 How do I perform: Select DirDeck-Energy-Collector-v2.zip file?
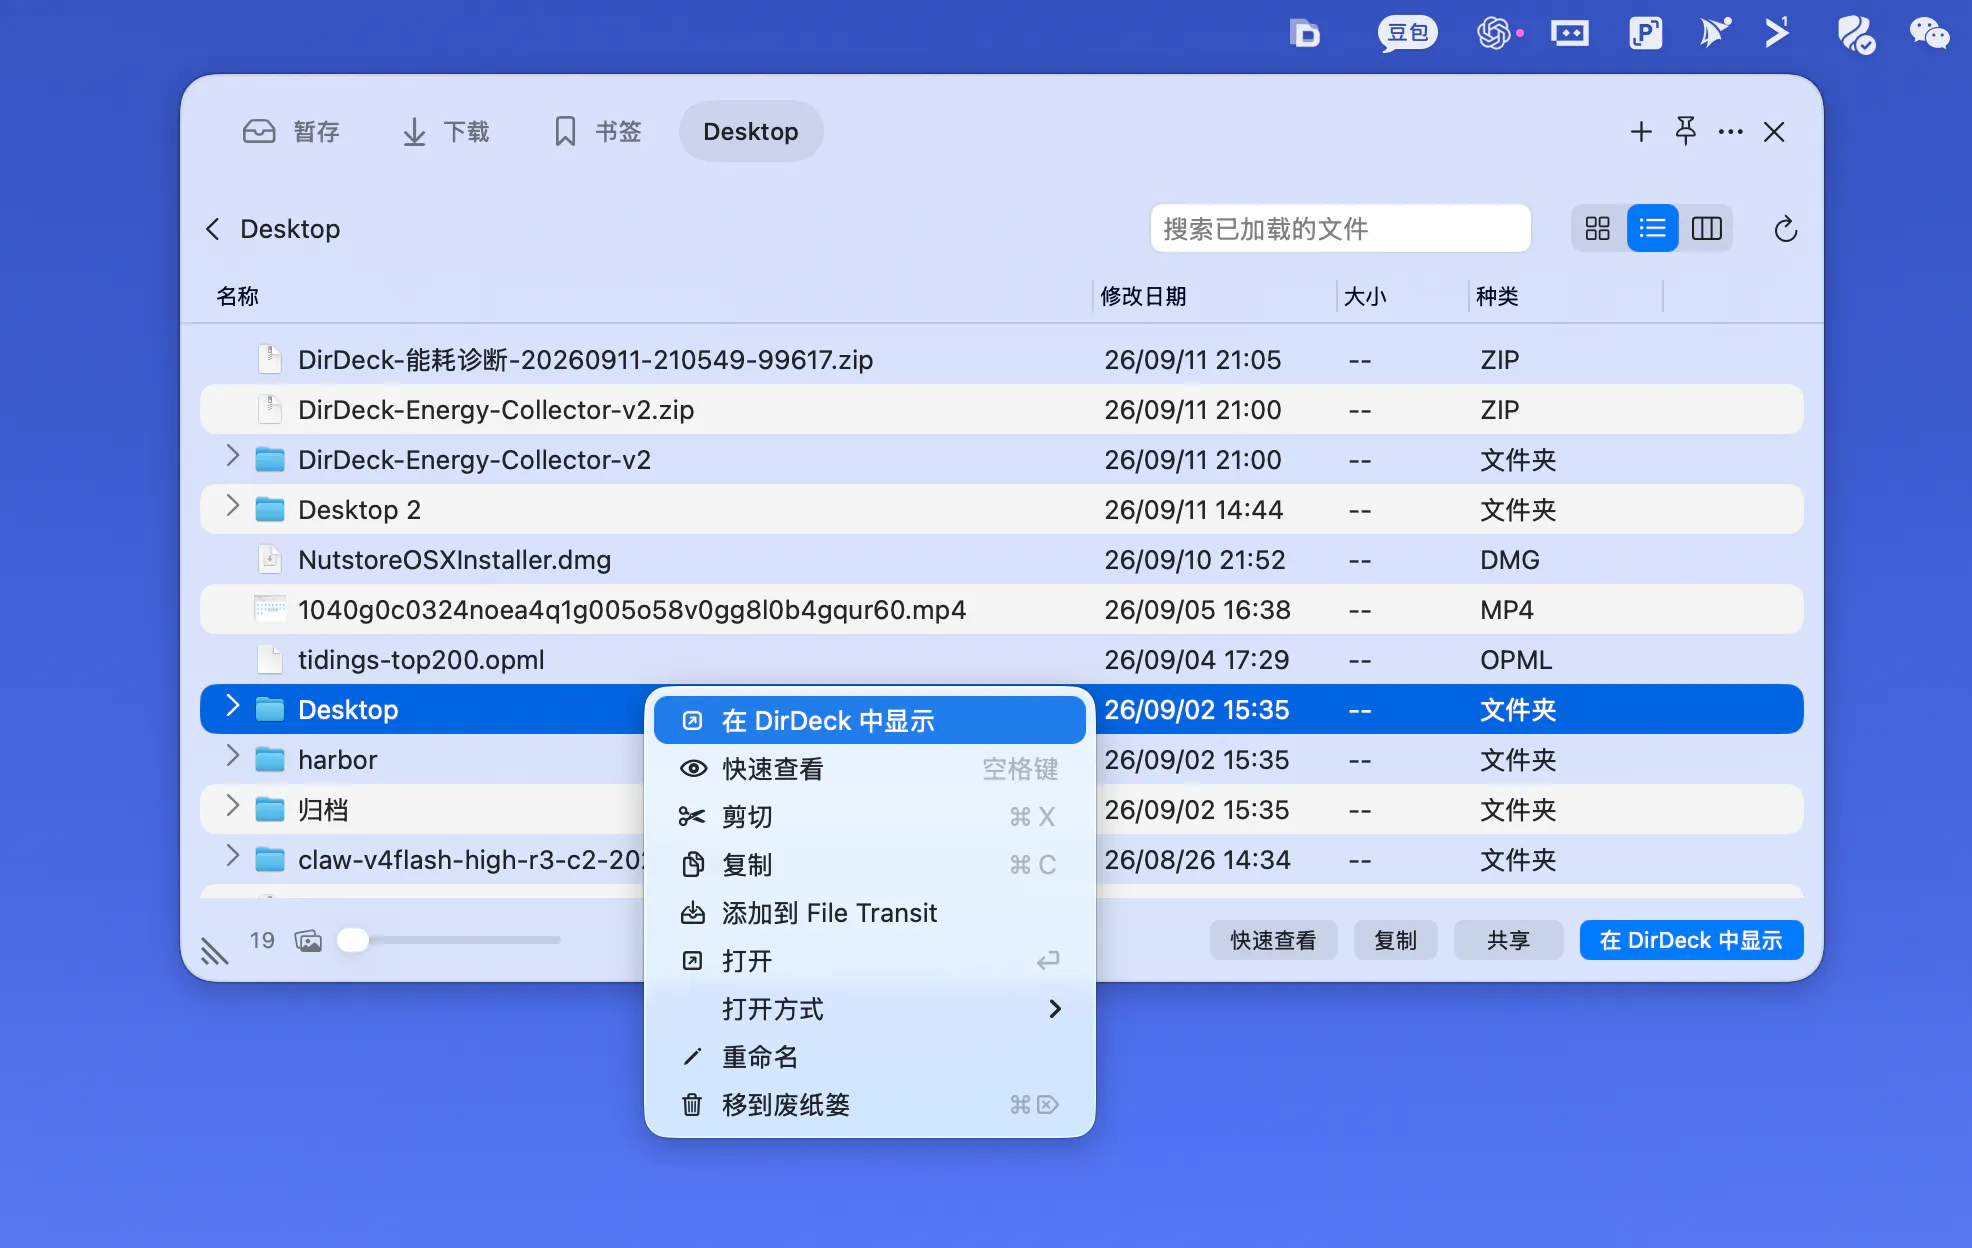(x=1002, y=409)
